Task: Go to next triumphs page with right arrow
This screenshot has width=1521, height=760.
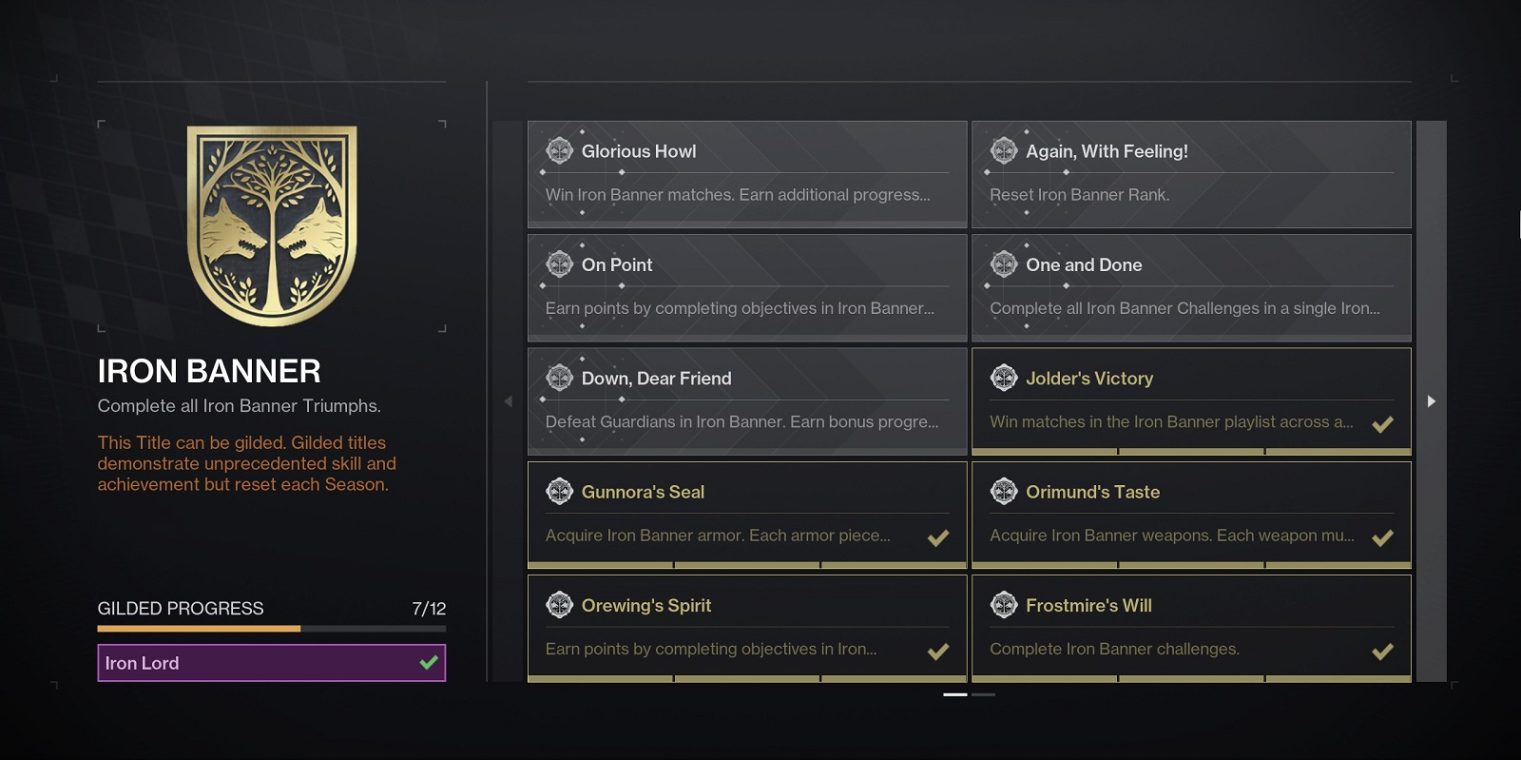Action: [x=1431, y=401]
